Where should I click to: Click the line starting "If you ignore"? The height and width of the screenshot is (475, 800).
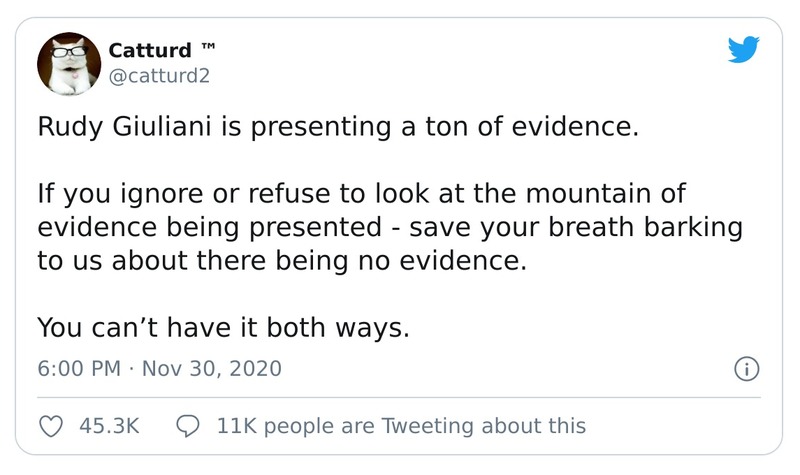pos(361,194)
